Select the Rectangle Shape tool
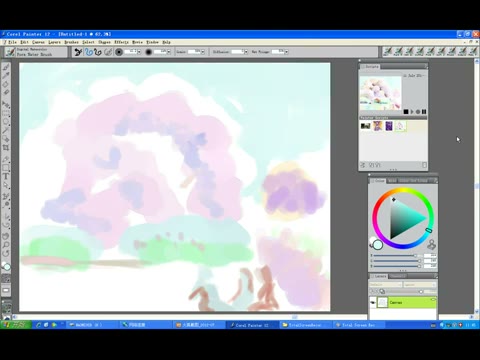 (6, 168)
